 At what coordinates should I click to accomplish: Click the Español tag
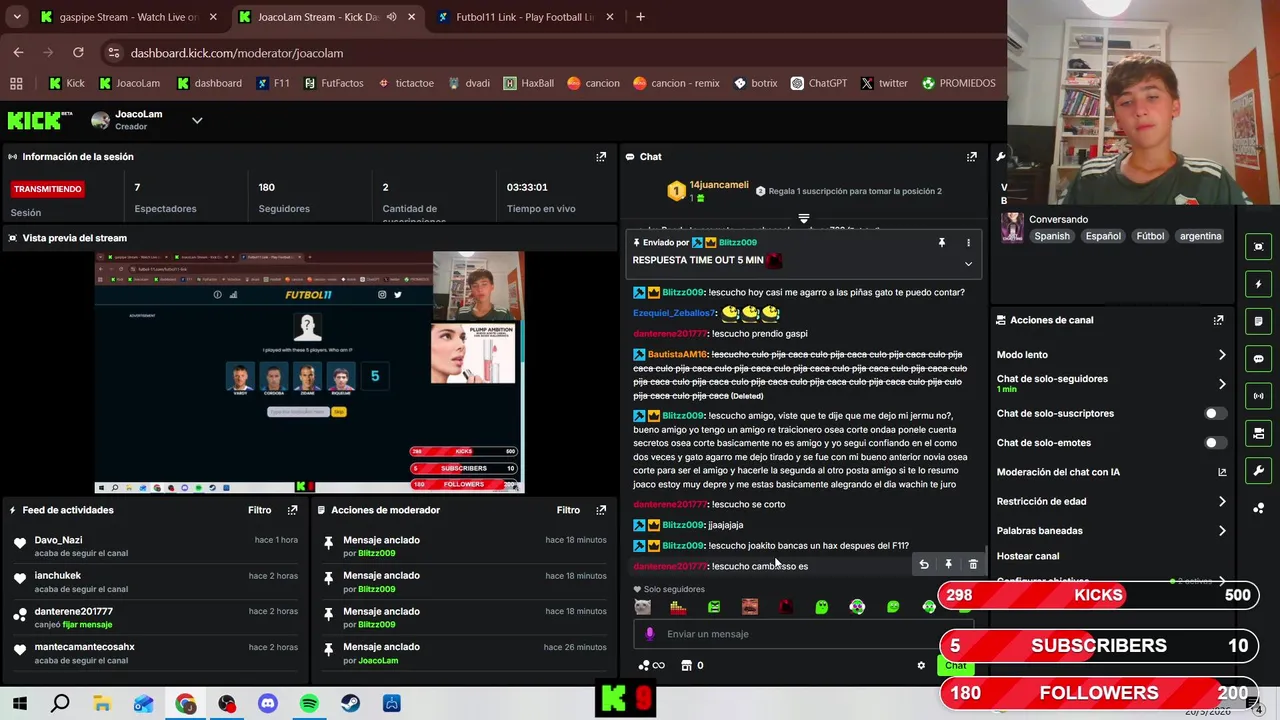tap(1103, 237)
